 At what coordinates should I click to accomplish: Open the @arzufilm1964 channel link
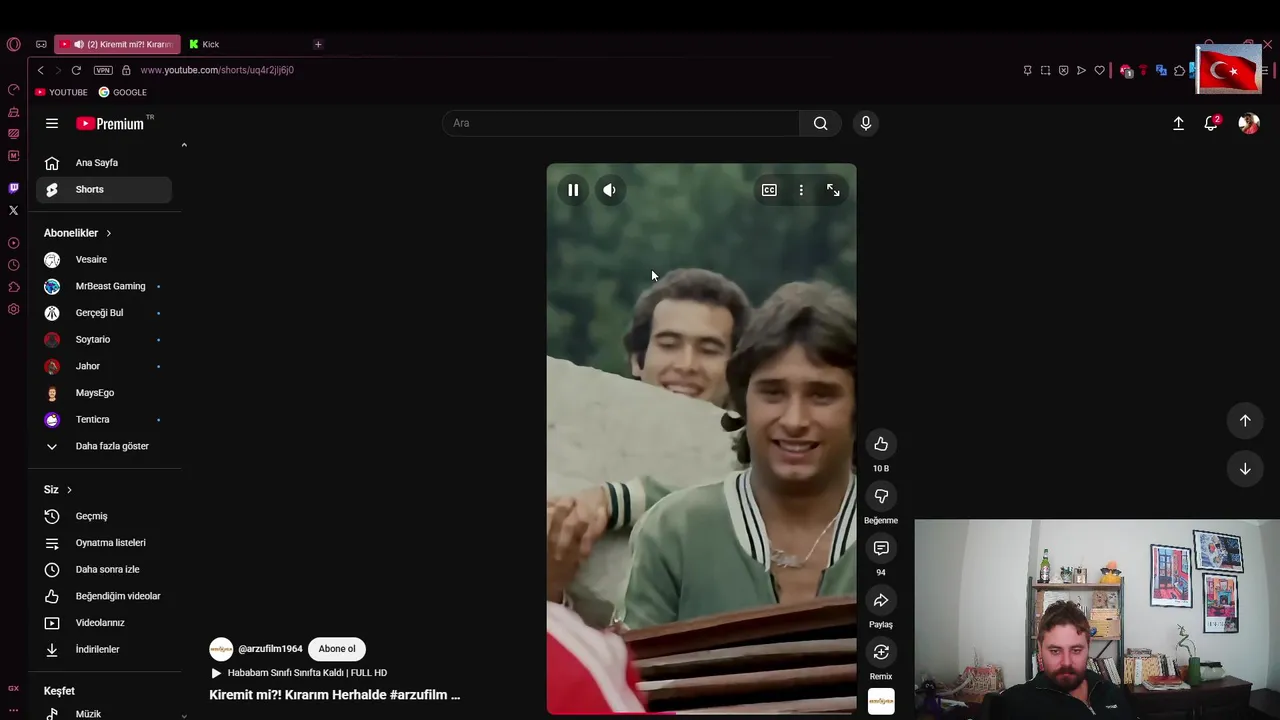pyautogui.click(x=270, y=649)
